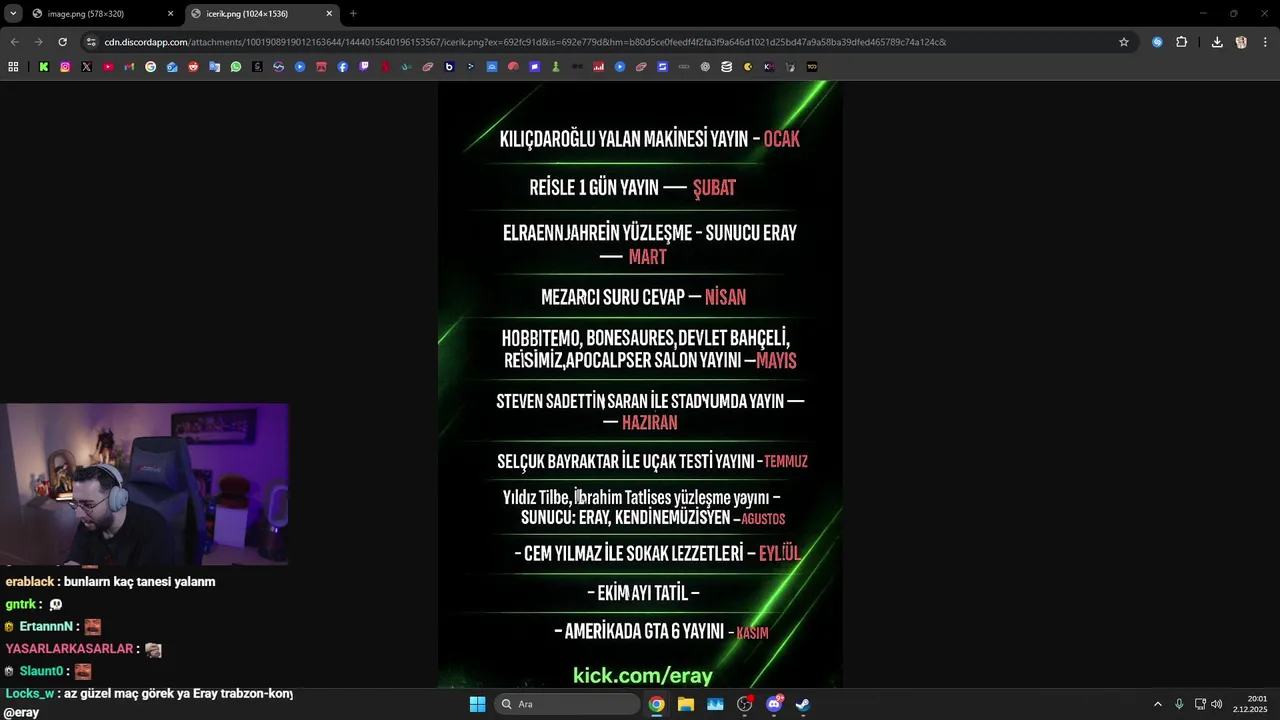
Task: Click the eraBlack chat username
Action: coord(29,582)
